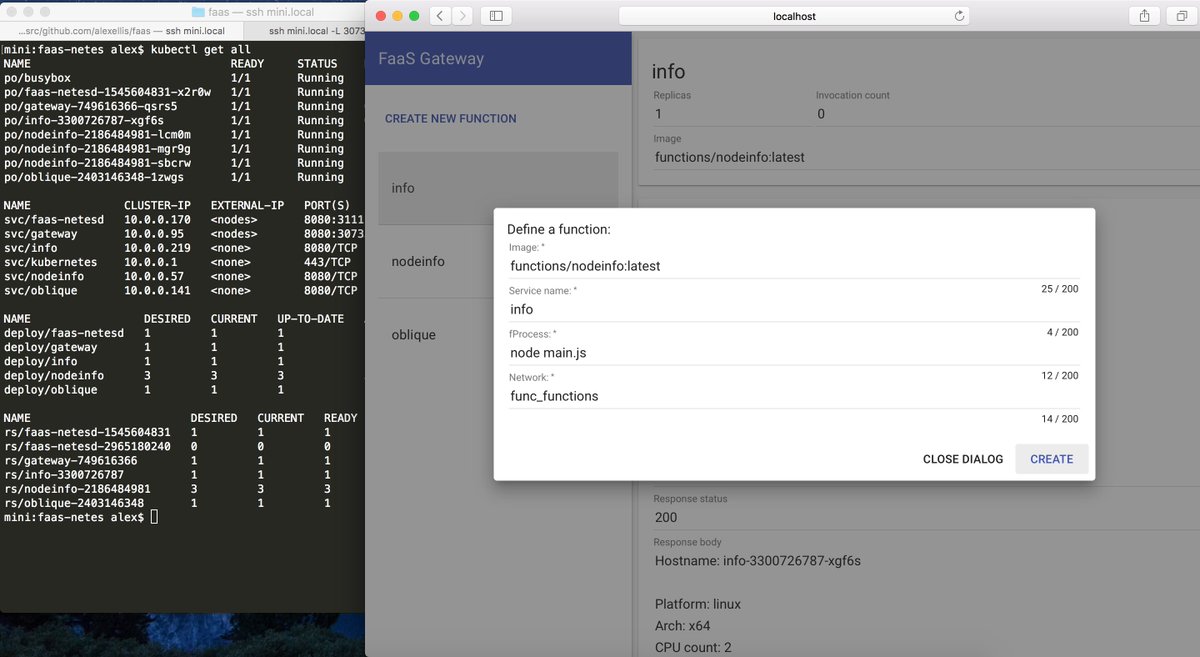Go back with Safari's back arrow
The height and width of the screenshot is (657, 1200).
coord(441,16)
